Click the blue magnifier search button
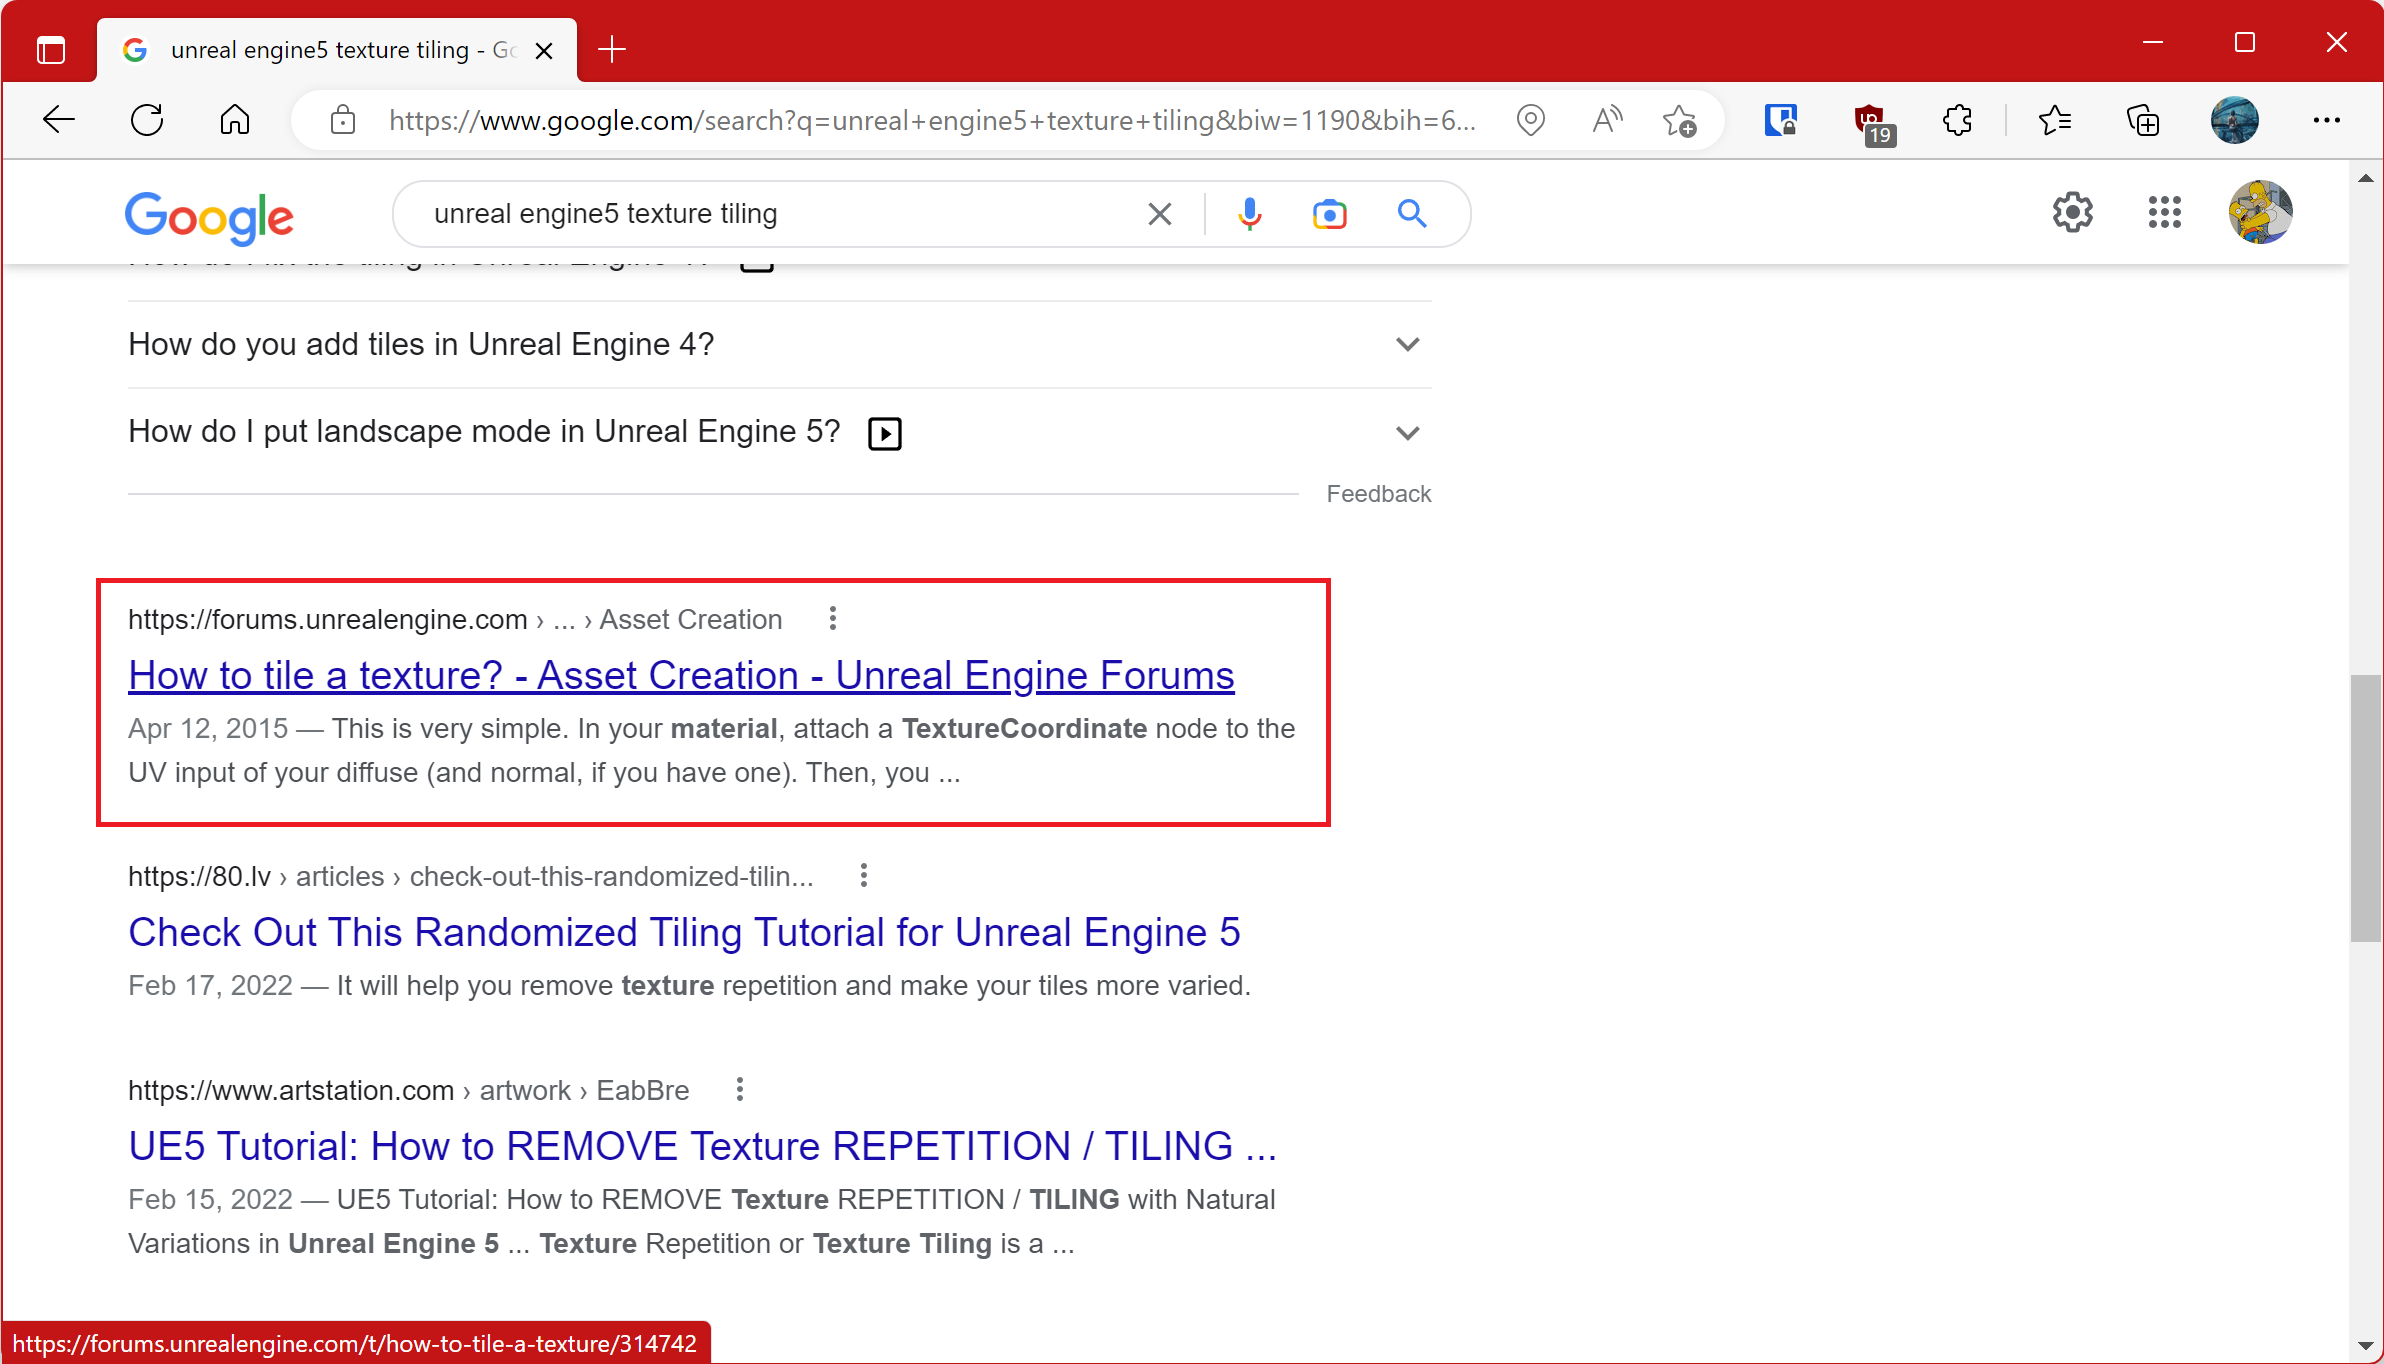2384x1364 pixels. 1411,214
